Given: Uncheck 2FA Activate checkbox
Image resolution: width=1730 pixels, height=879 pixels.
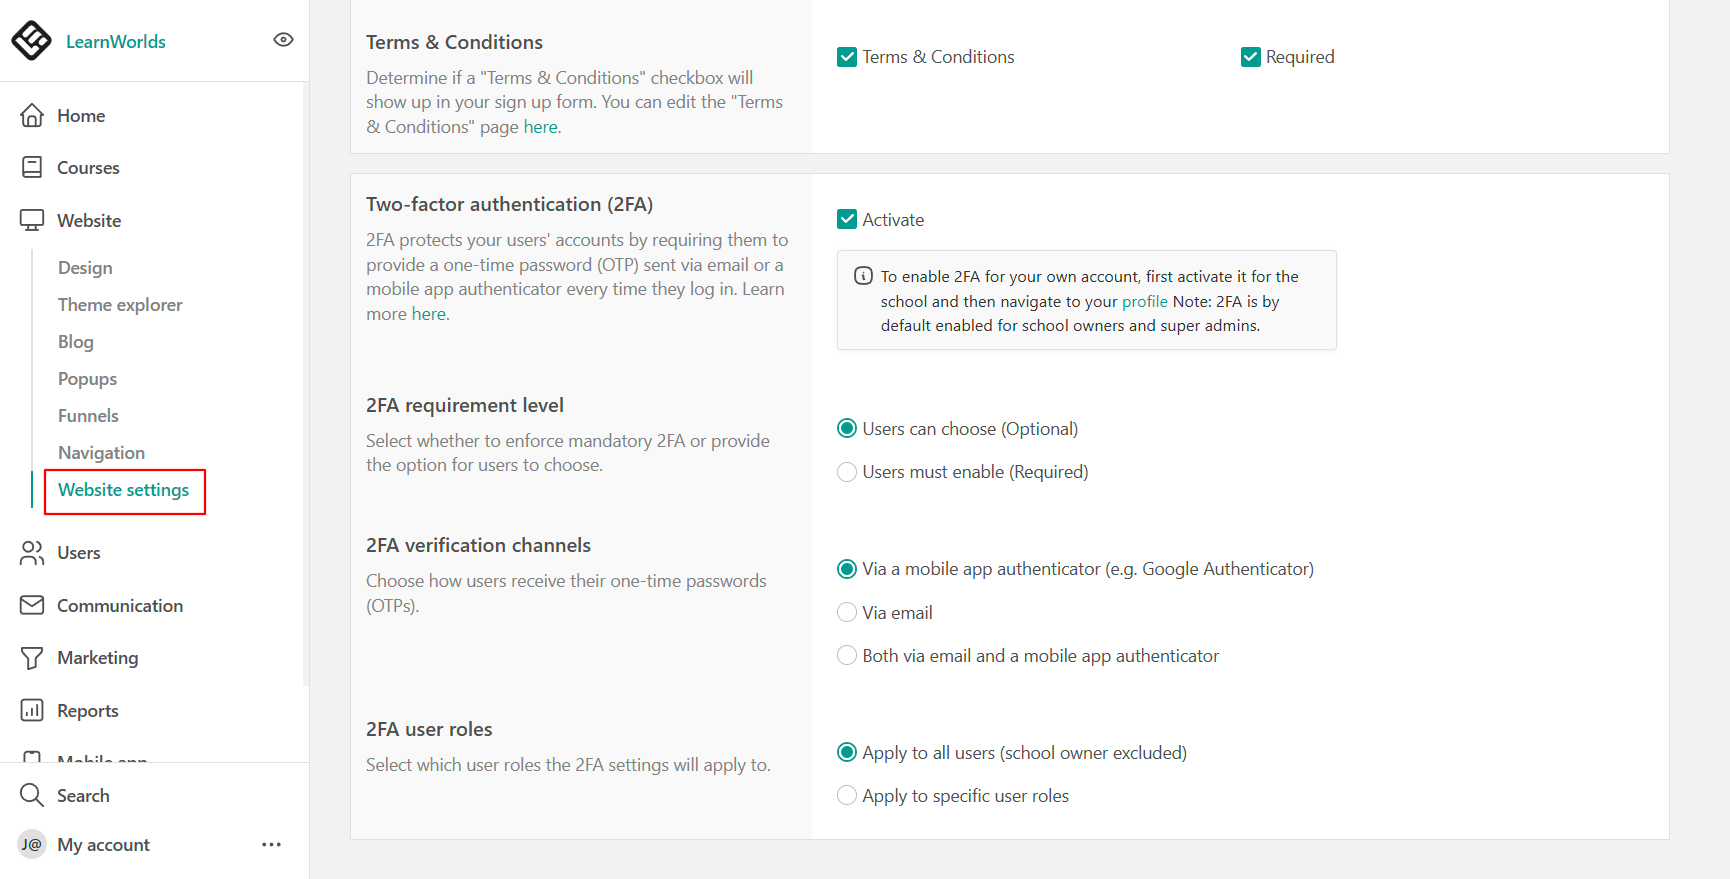Looking at the screenshot, I should pos(847,219).
